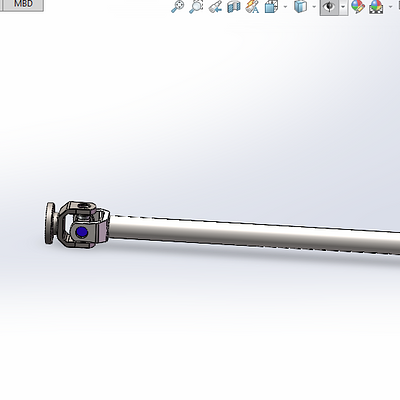Expand the View Orientation dropdown arrow

pyautogui.click(x=285, y=7)
